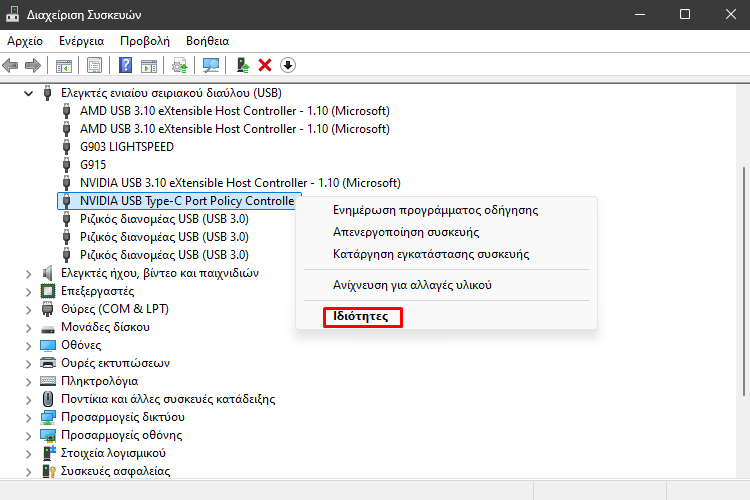Open the Properties sheet toolbar icon
750x500 pixels.
94,65
